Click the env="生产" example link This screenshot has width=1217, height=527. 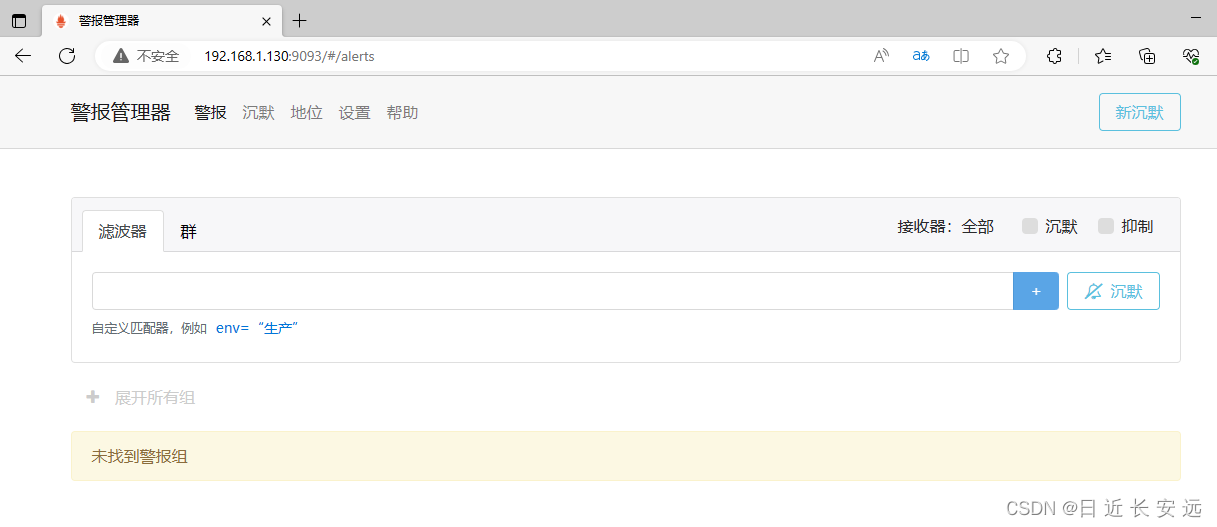(x=257, y=328)
